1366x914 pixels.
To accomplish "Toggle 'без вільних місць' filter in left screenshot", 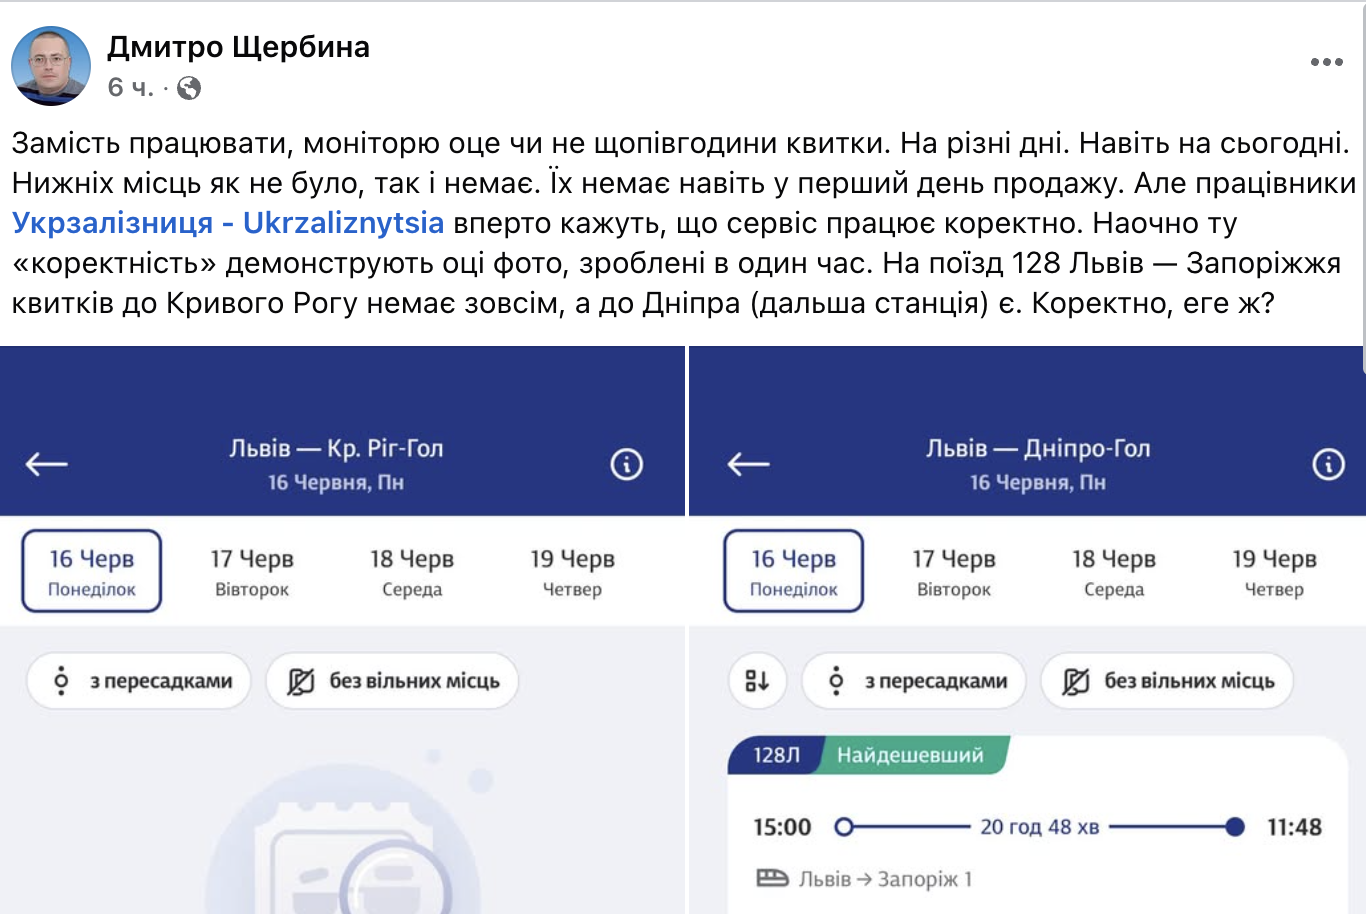I will pyautogui.click(x=392, y=681).
